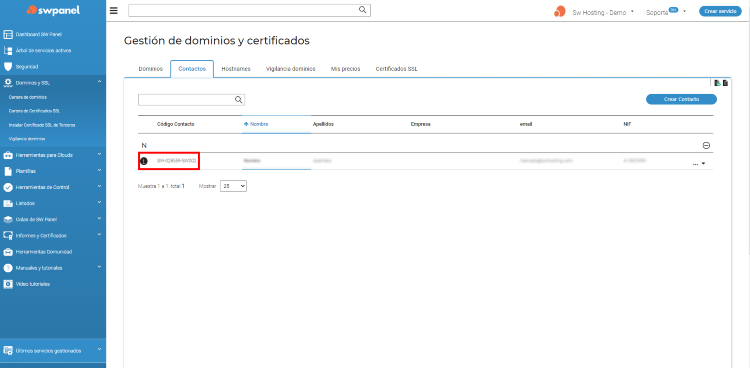
Task: Click the Manuales y tutoriales question icon
Action: pyautogui.click(x=7, y=268)
